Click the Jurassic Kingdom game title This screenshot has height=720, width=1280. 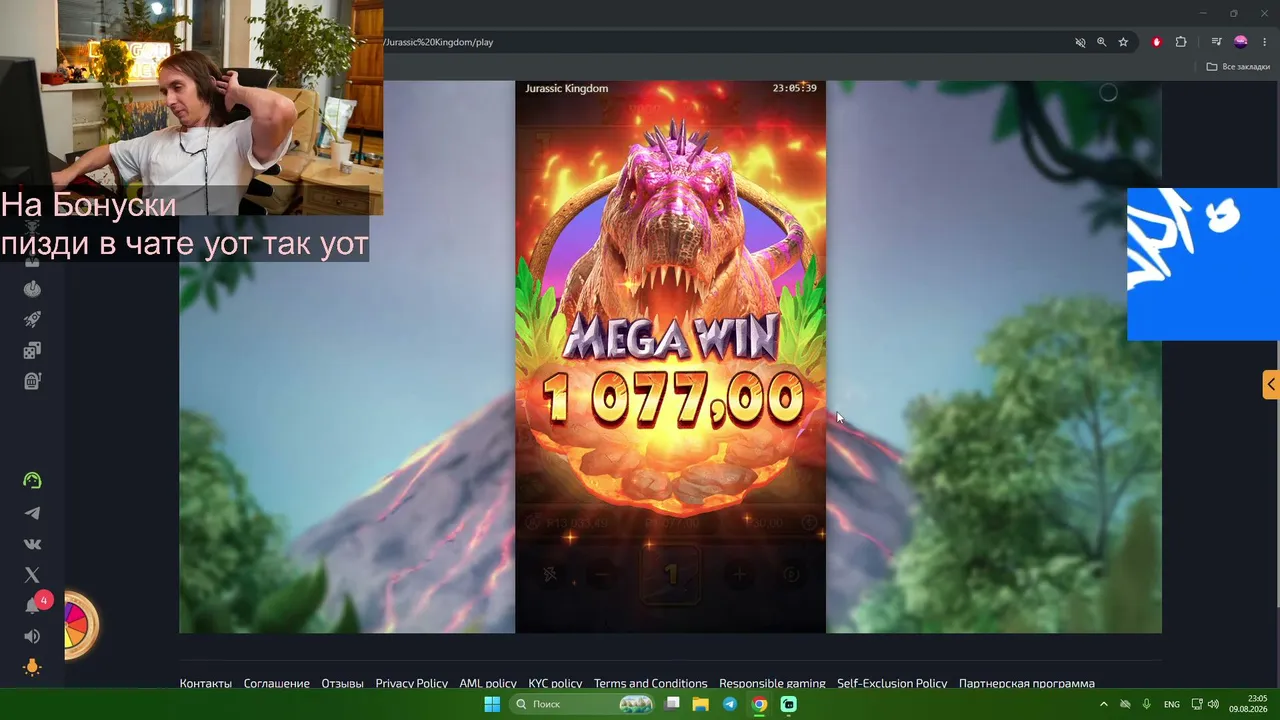click(566, 88)
